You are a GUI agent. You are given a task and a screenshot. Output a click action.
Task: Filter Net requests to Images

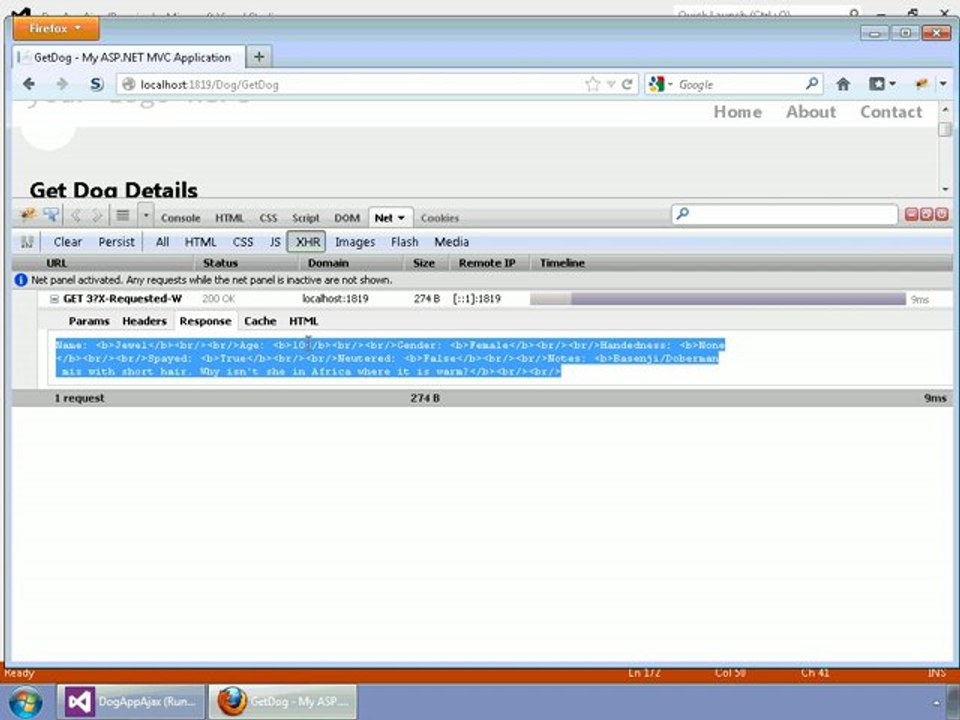pyautogui.click(x=355, y=242)
